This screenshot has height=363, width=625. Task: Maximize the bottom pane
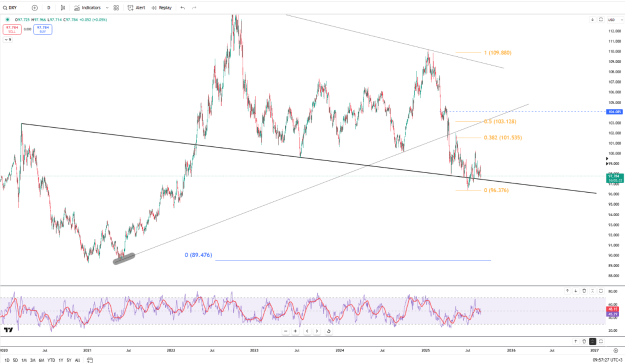pos(601,341)
